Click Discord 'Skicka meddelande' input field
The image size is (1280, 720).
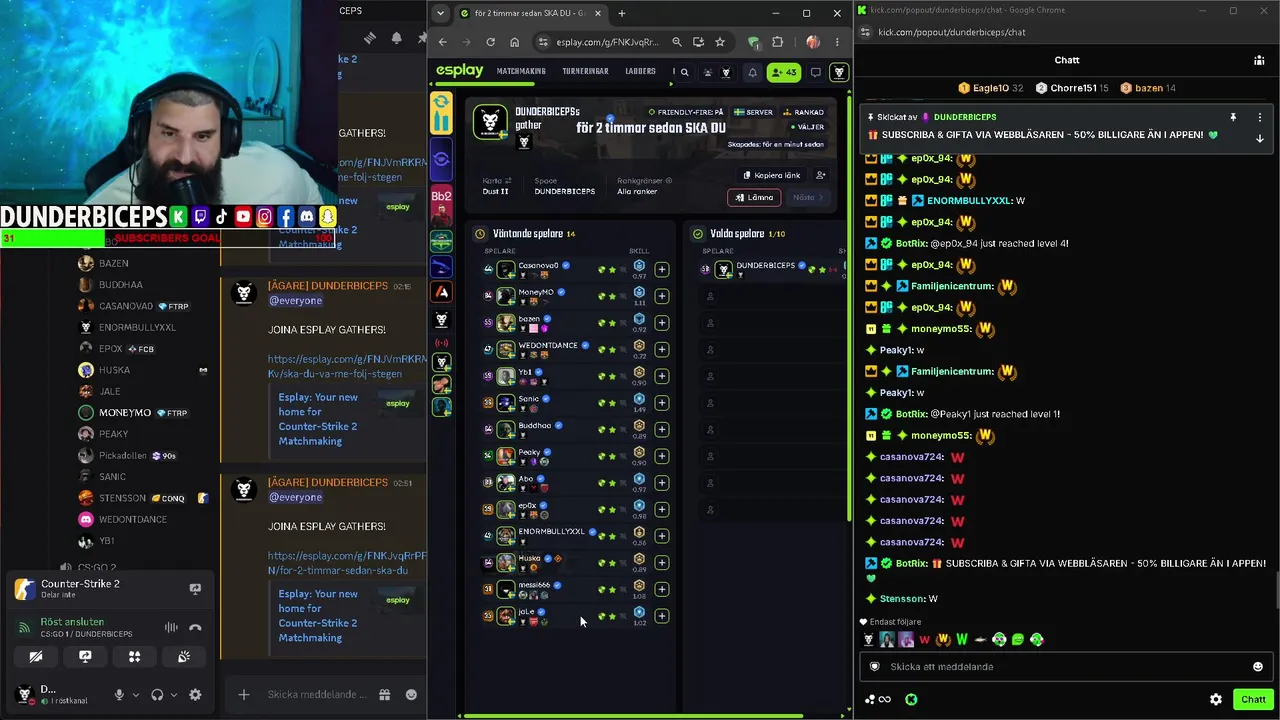tap(316, 695)
